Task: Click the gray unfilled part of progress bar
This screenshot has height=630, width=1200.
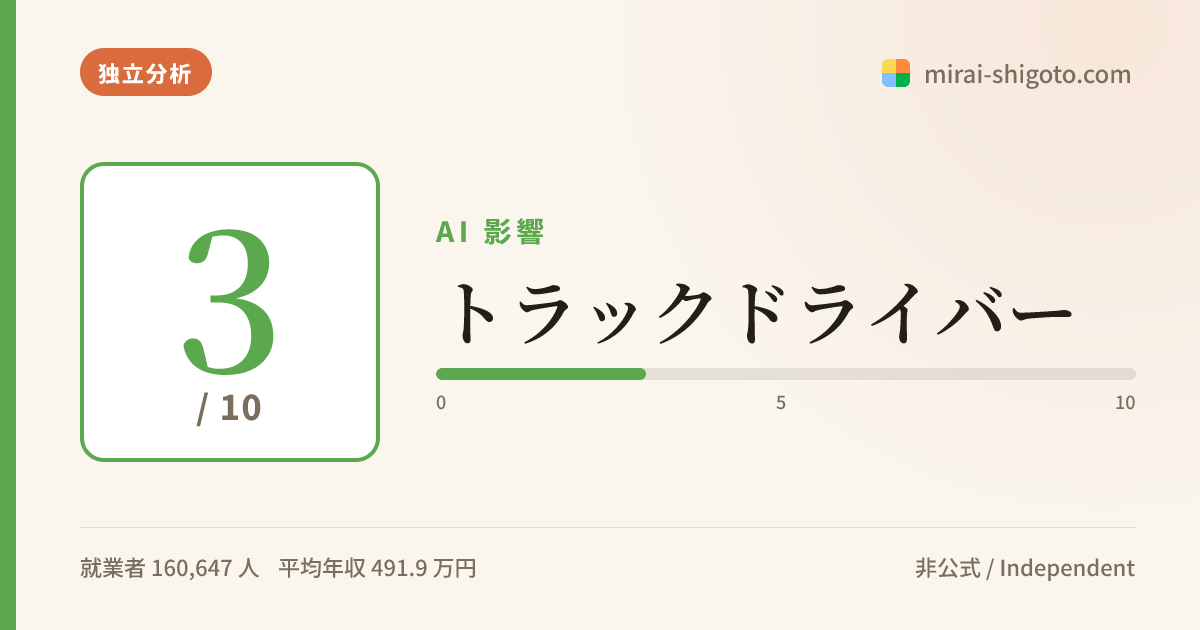Action: pyautogui.click(x=891, y=374)
